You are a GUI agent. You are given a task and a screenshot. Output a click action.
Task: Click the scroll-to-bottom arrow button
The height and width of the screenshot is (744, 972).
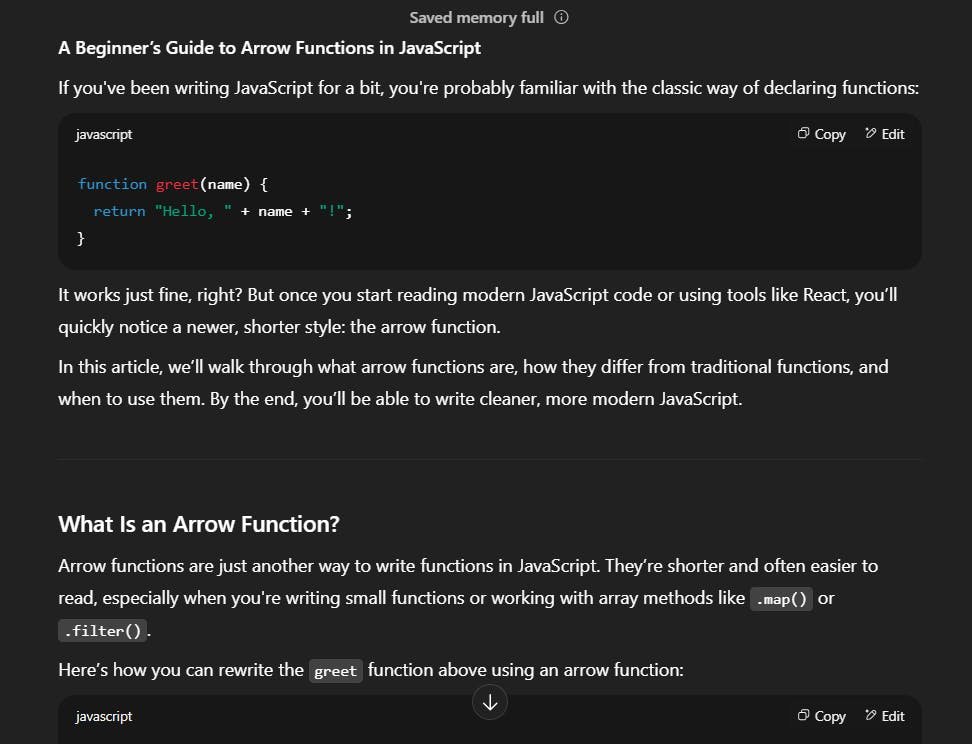(x=489, y=702)
